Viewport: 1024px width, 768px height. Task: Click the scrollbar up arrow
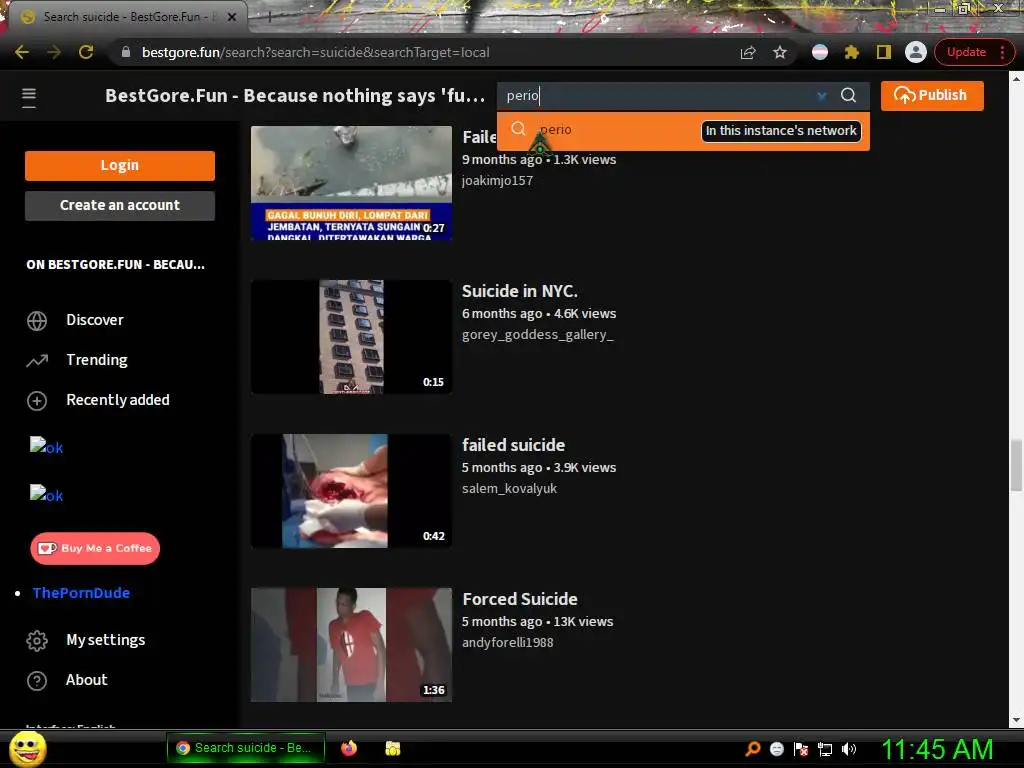tap(1016, 78)
